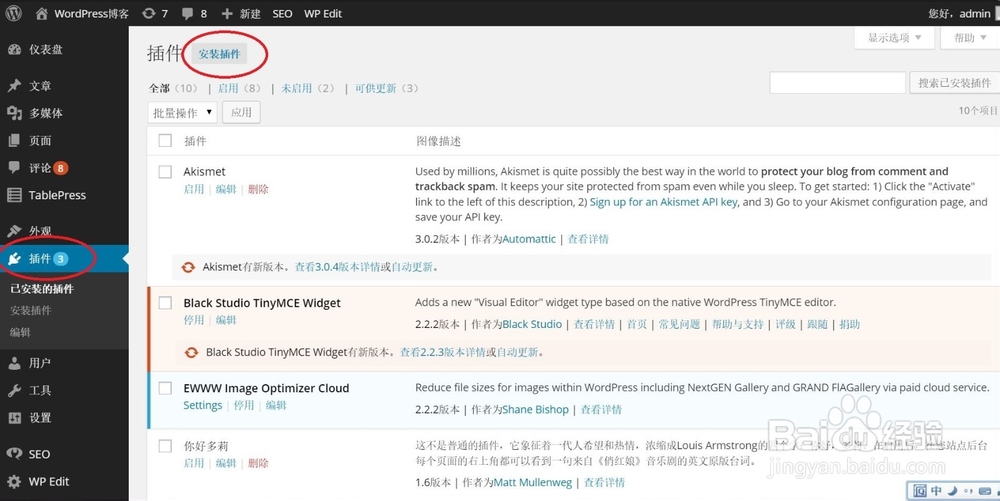The image size is (1000, 501).
Task: Open the updates icon showing 7
Action: (x=149, y=14)
